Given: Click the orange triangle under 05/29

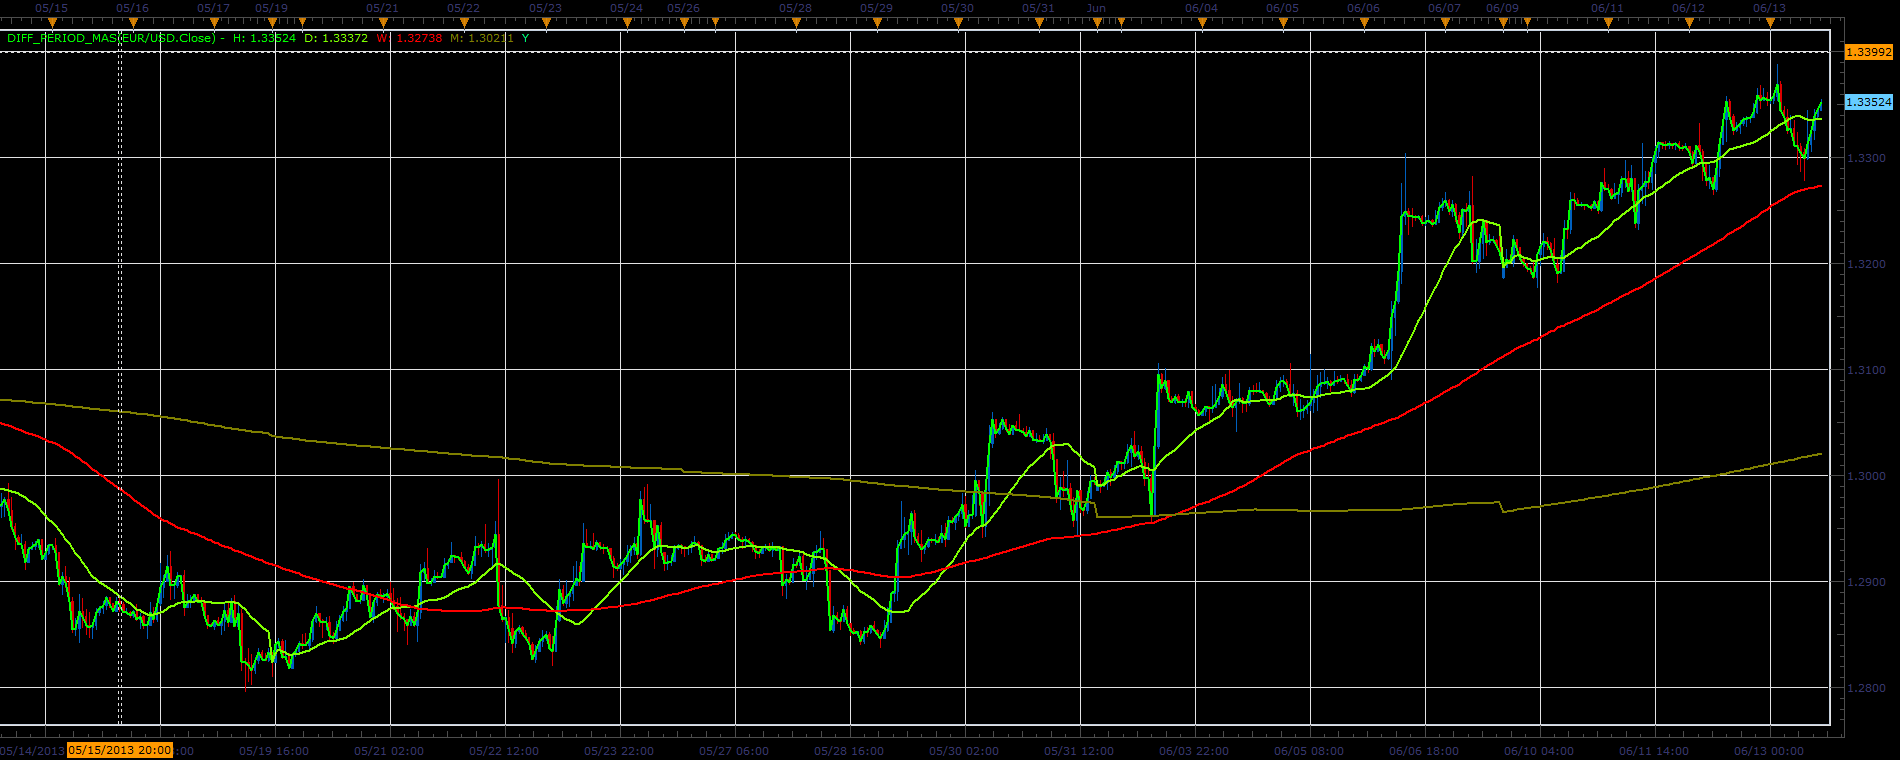Looking at the screenshot, I should point(876,22).
